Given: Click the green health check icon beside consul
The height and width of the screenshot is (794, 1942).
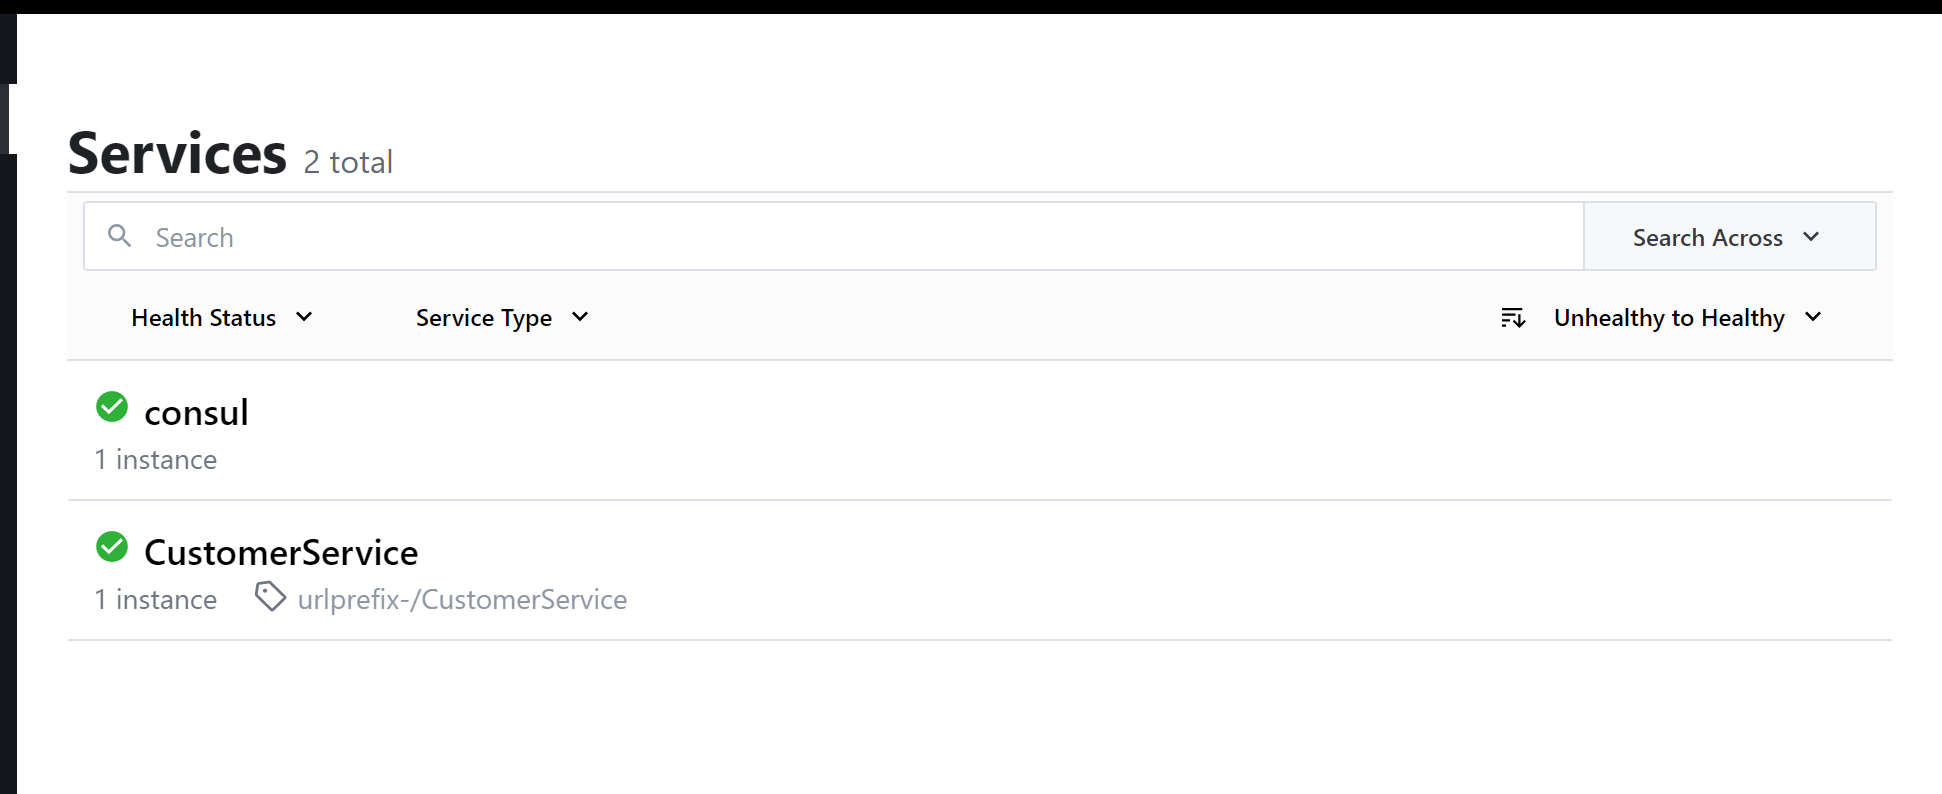Looking at the screenshot, I should 111,407.
